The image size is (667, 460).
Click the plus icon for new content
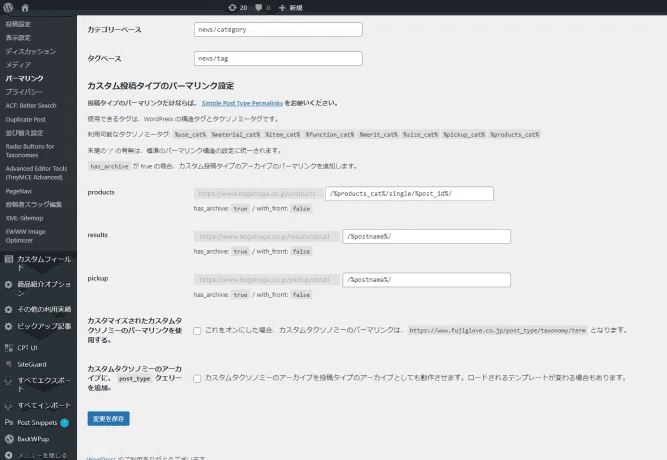click(282, 8)
